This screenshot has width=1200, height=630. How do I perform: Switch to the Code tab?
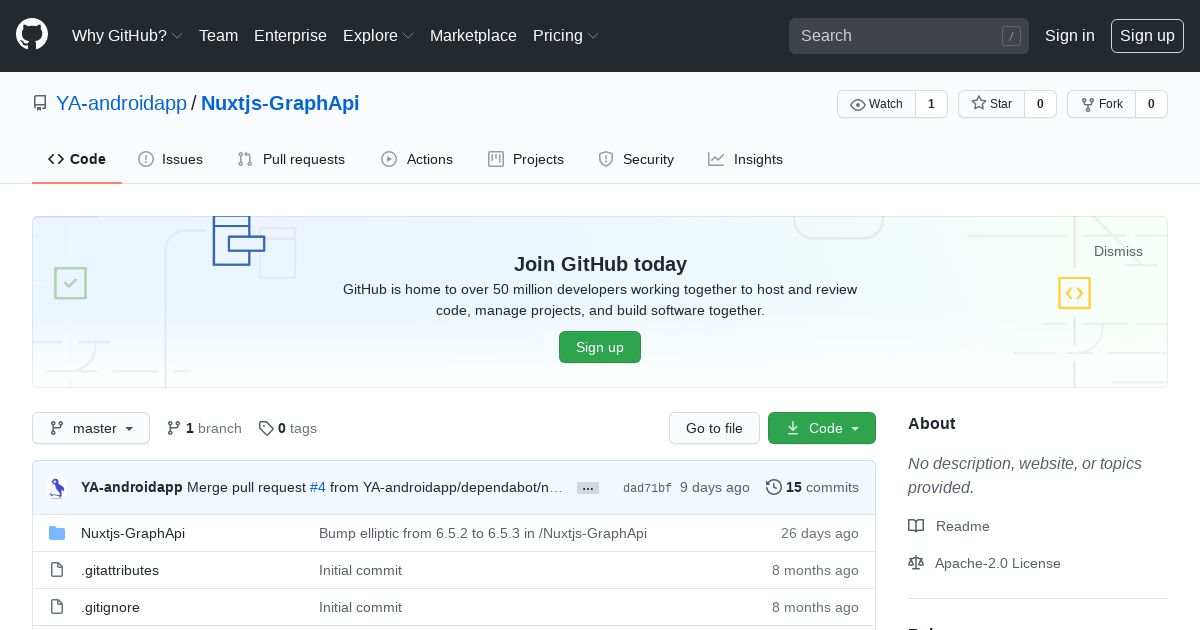pos(77,159)
